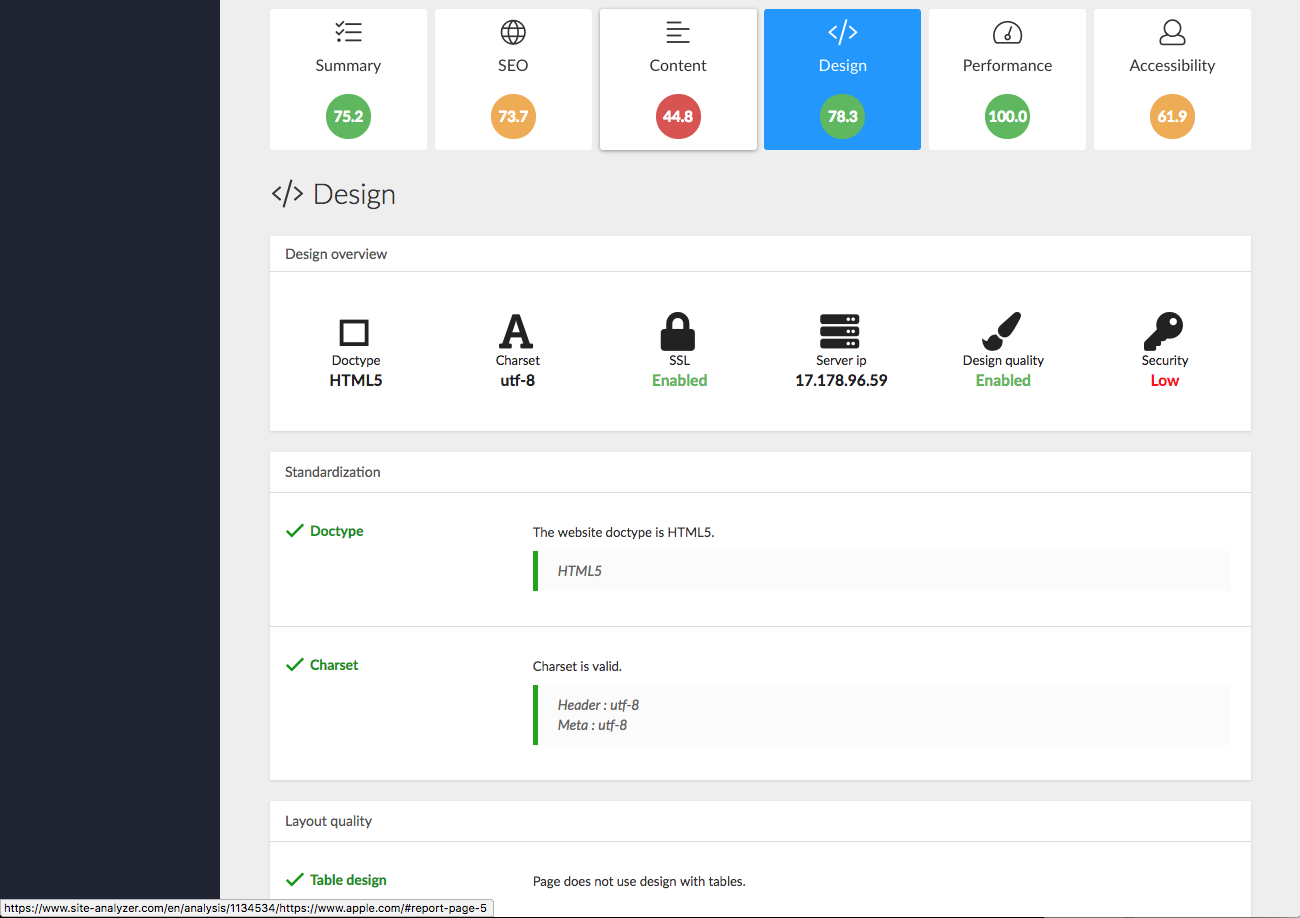1300x918 pixels.
Task: Click the Design quality brush icon
Action: pyautogui.click(x=1001, y=331)
